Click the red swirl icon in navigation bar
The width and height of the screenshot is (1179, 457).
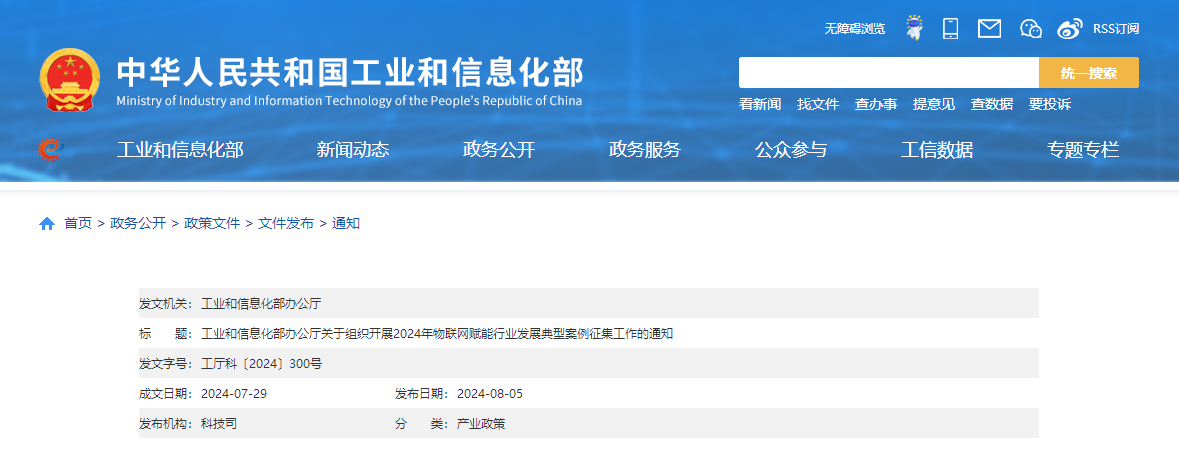(x=49, y=150)
